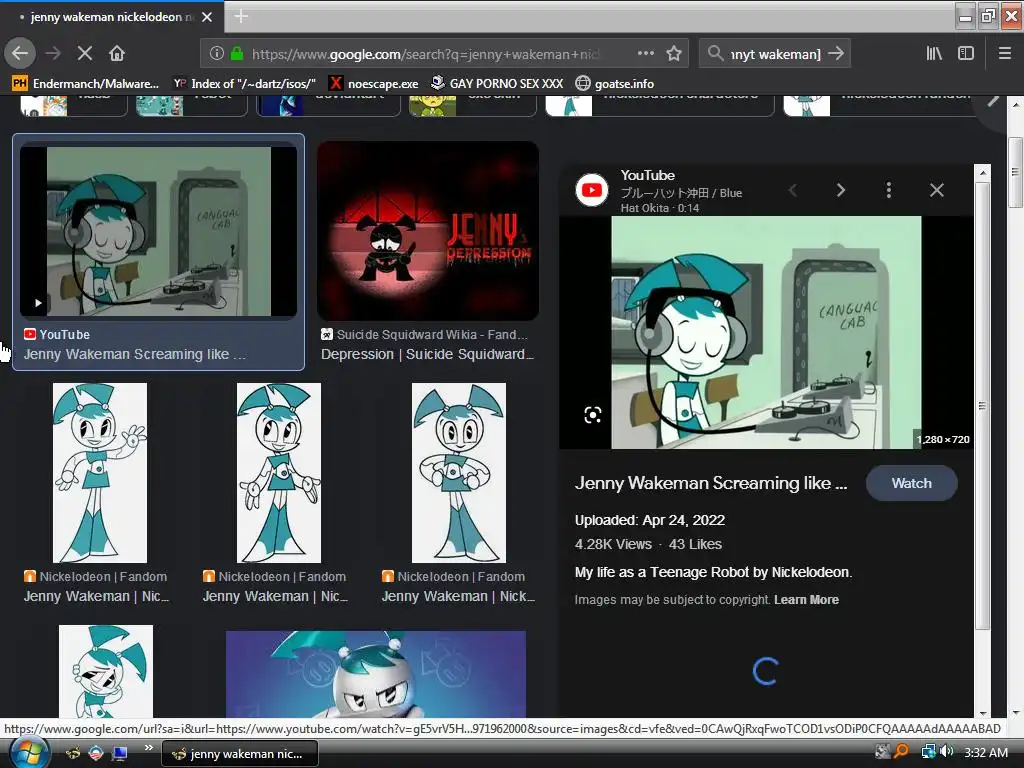Open the Library bookshelf icon

[935, 54]
